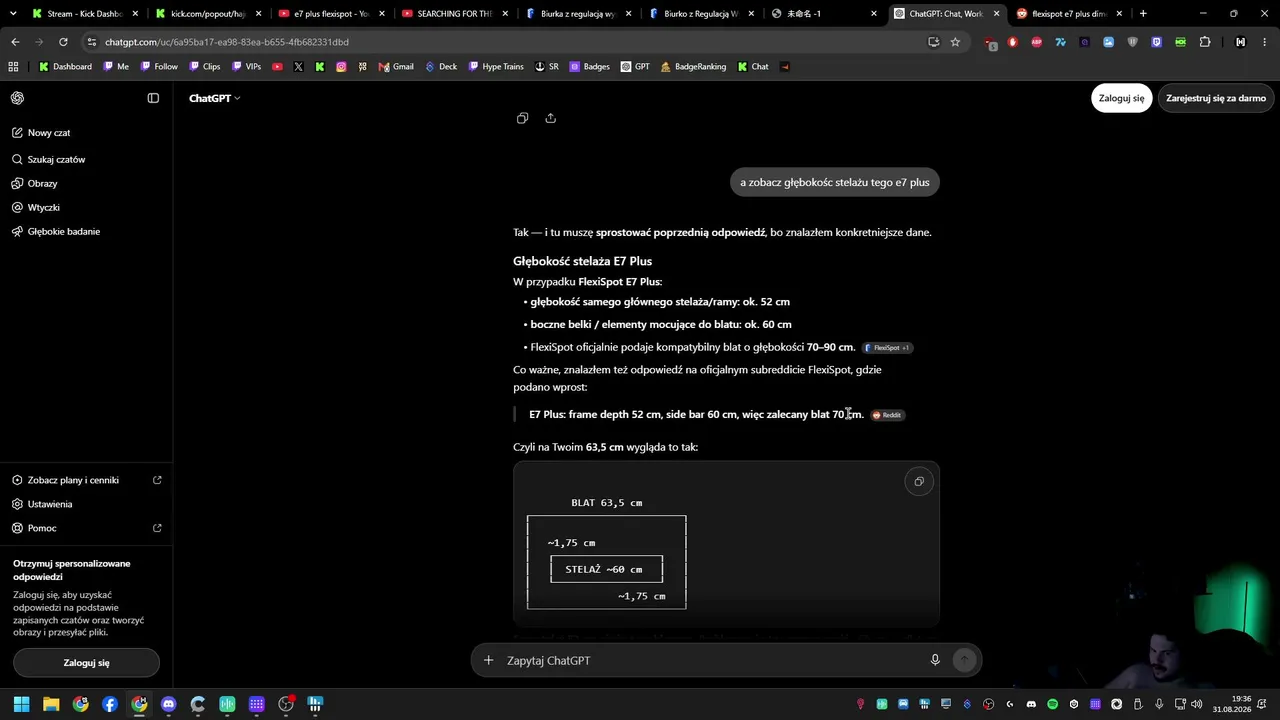Open the Twitch extension icon in toolbar
This screenshot has width=1280, height=720.
click(x=1157, y=42)
